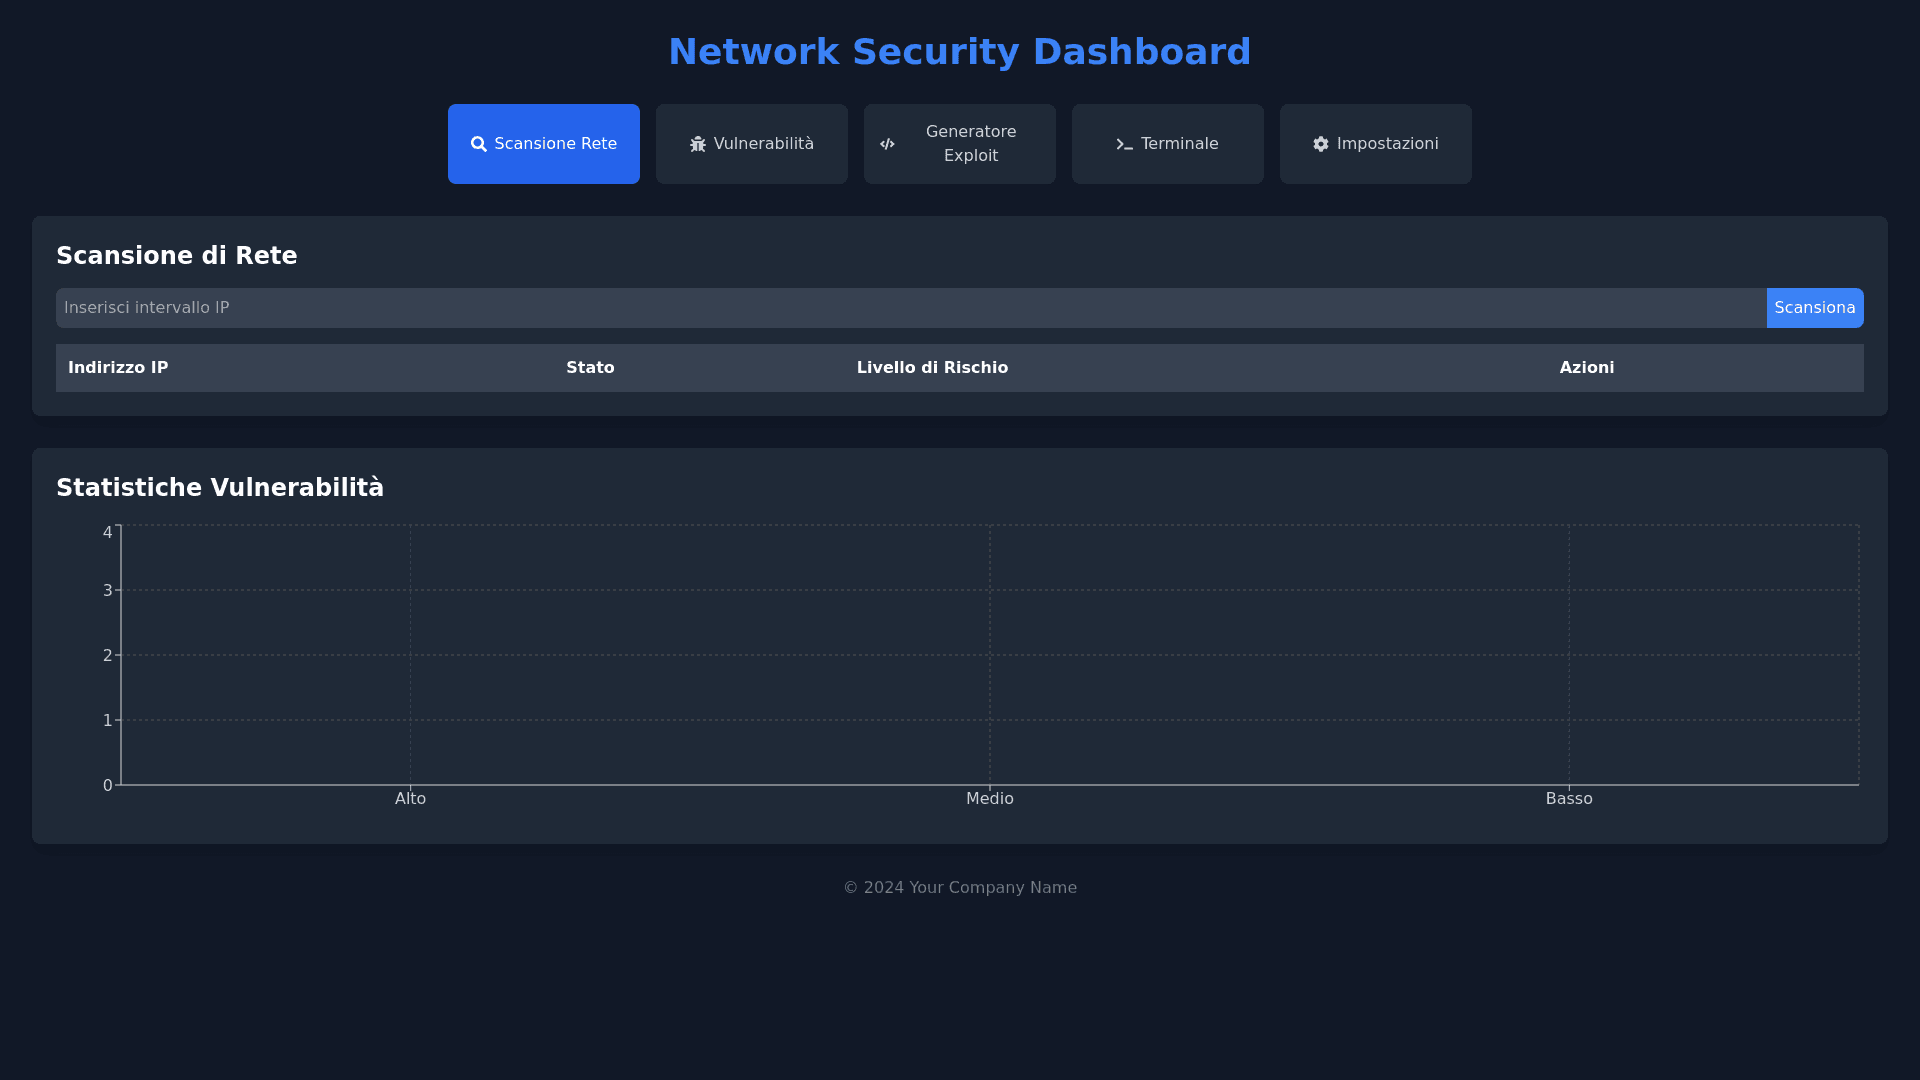Open the Terminale tab

[x=1168, y=144]
